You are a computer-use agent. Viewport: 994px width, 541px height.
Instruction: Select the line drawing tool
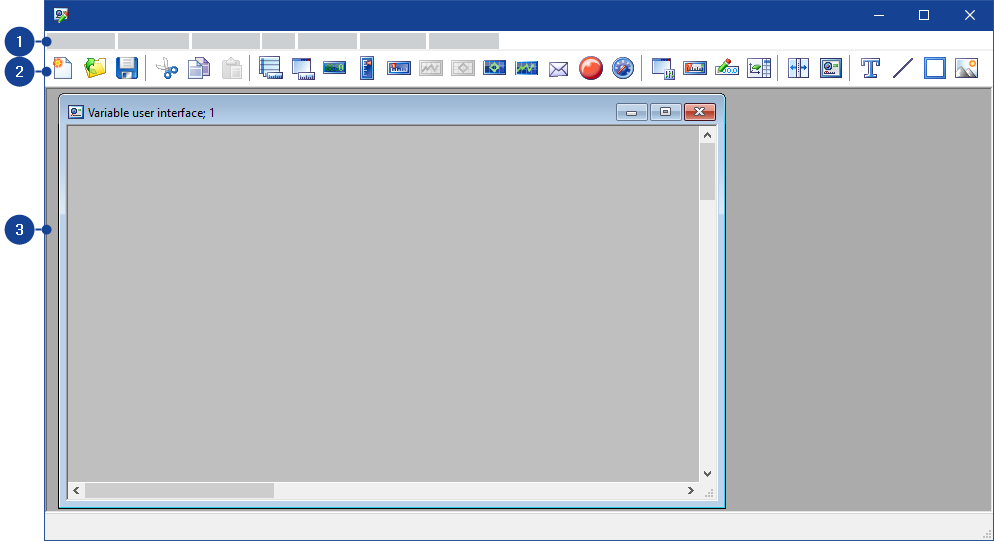click(903, 68)
